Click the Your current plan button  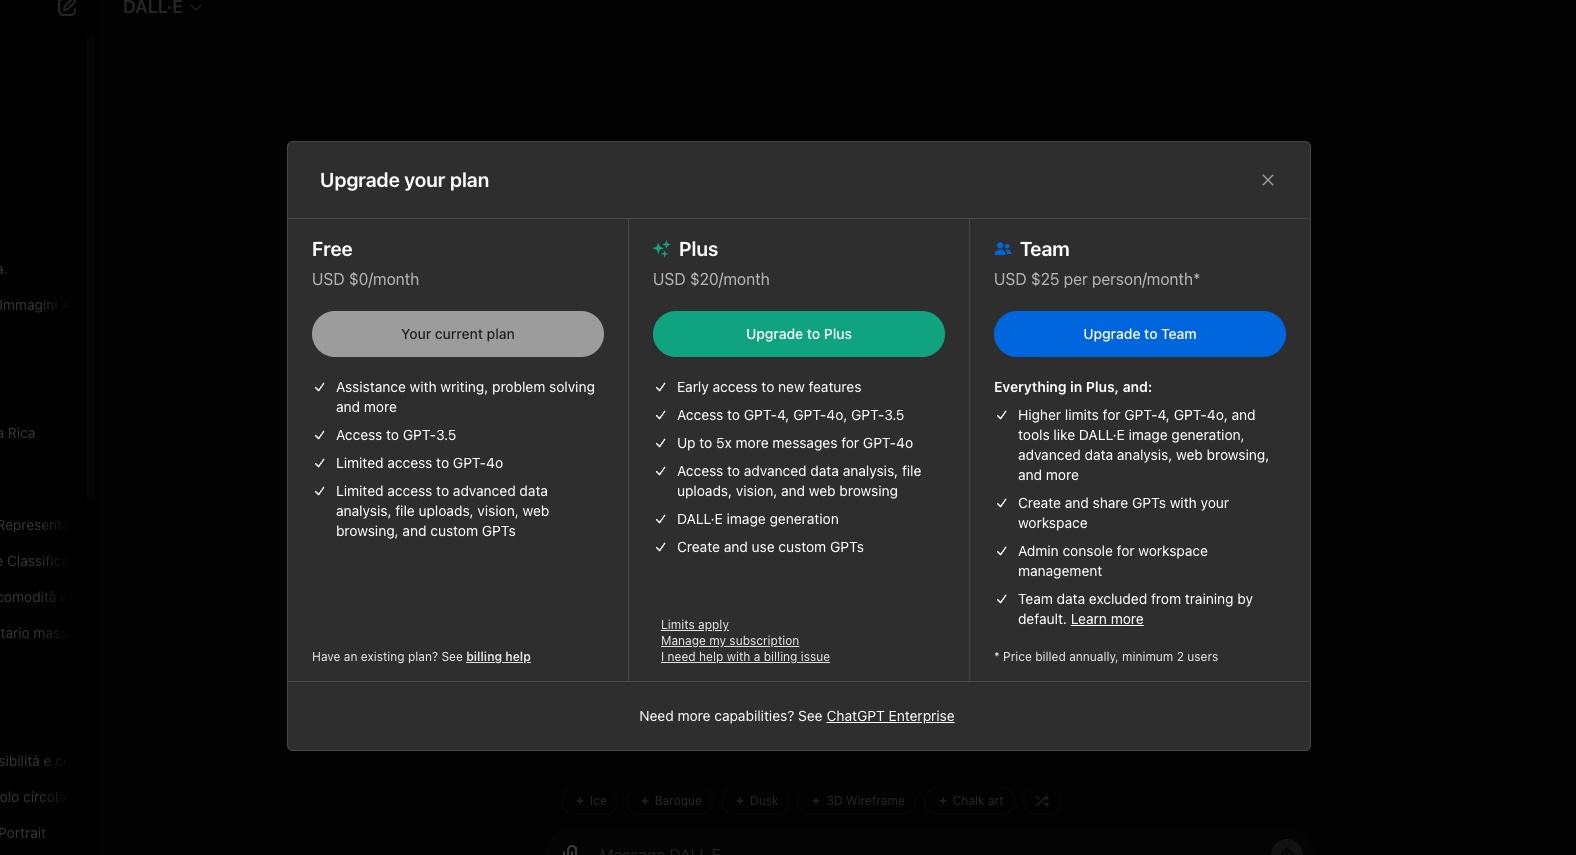458,334
